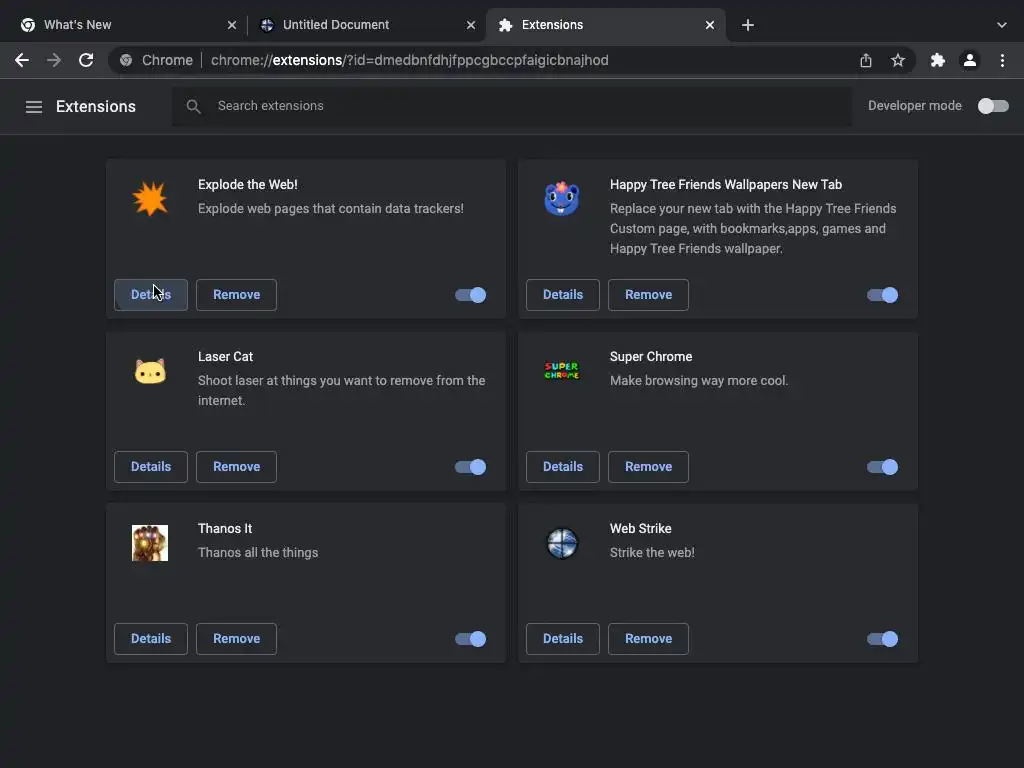Viewport: 1024px width, 768px height.
Task: Open Details for Web Strike
Action: (x=563, y=639)
